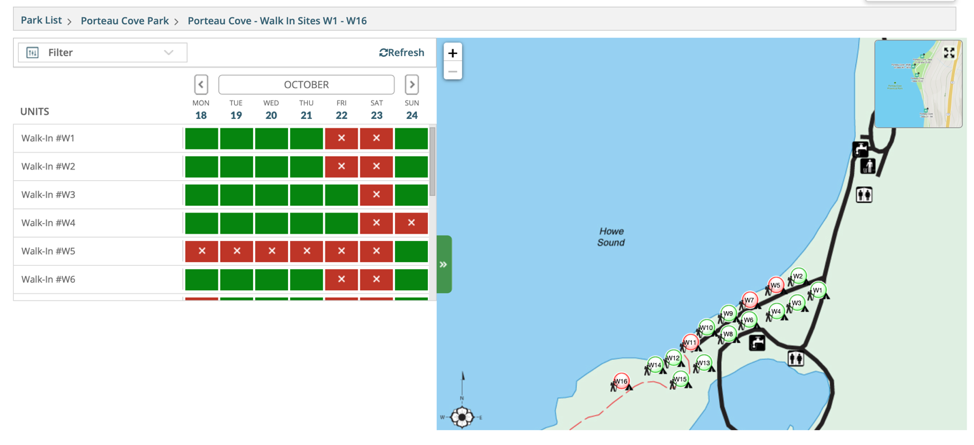Select Walk-In #W1 available Monday 18 cell
This screenshot has width=974, height=445.
coord(201,138)
